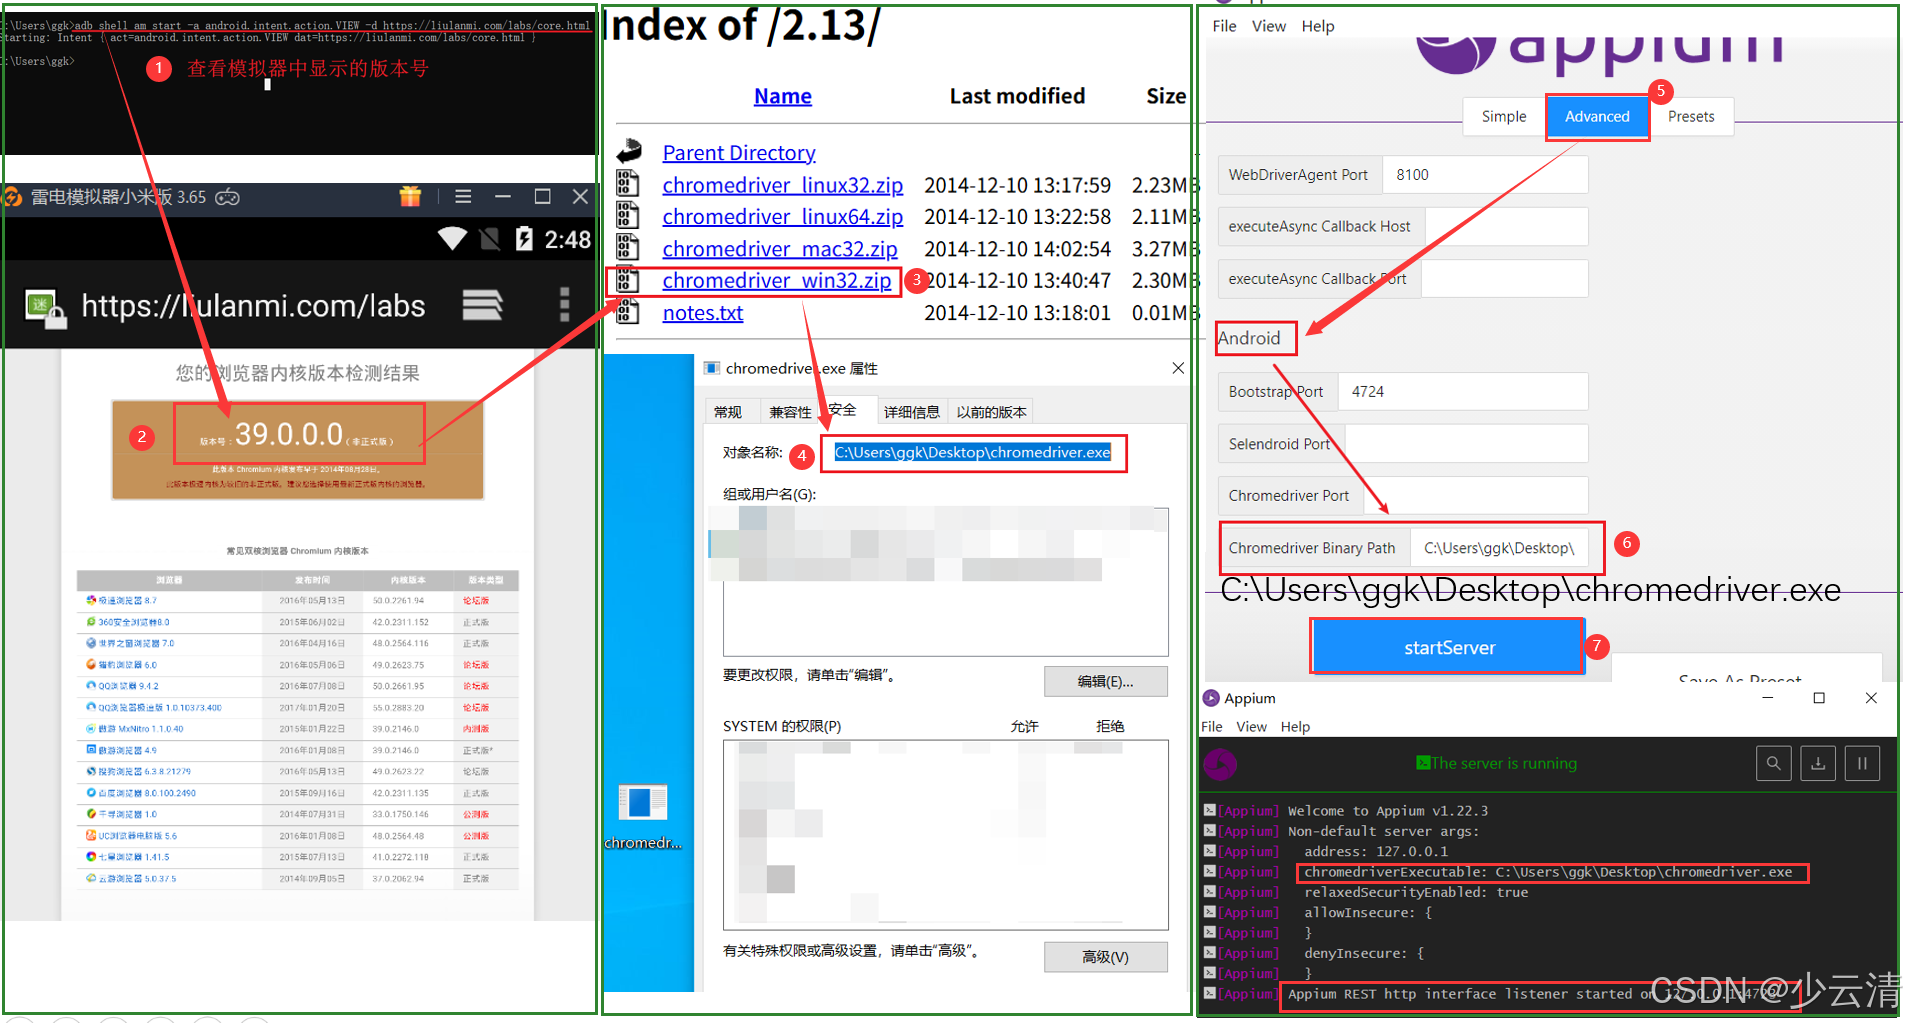Open the Parent Directory link
Image resolution: width=1907 pixels, height=1023 pixels.
pos(739,153)
